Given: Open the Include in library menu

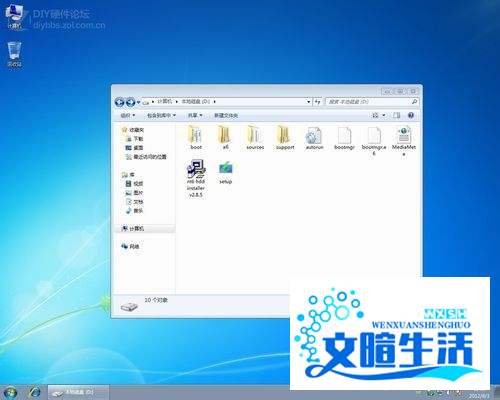Looking at the screenshot, I should pos(161,115).
